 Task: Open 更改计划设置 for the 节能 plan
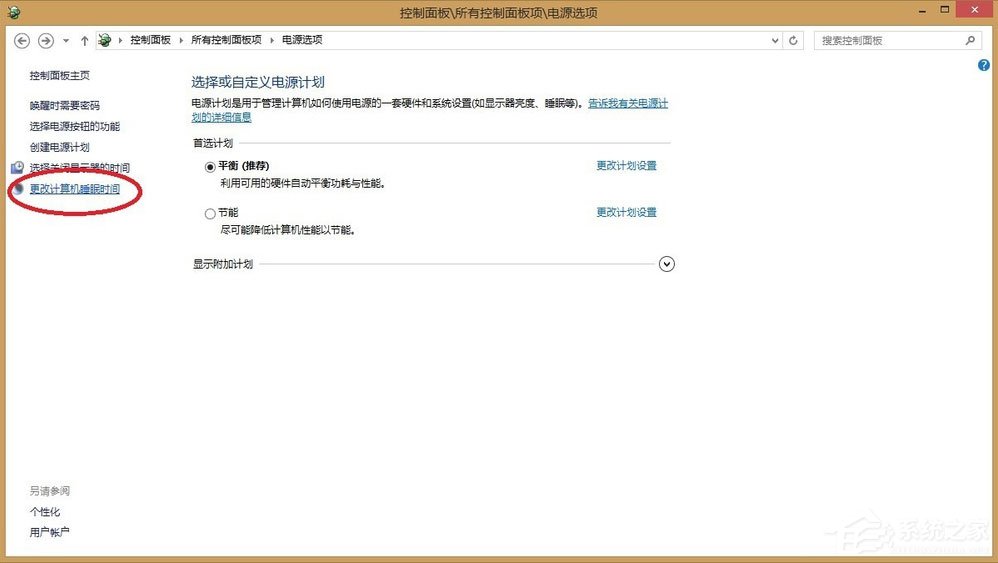626,212
